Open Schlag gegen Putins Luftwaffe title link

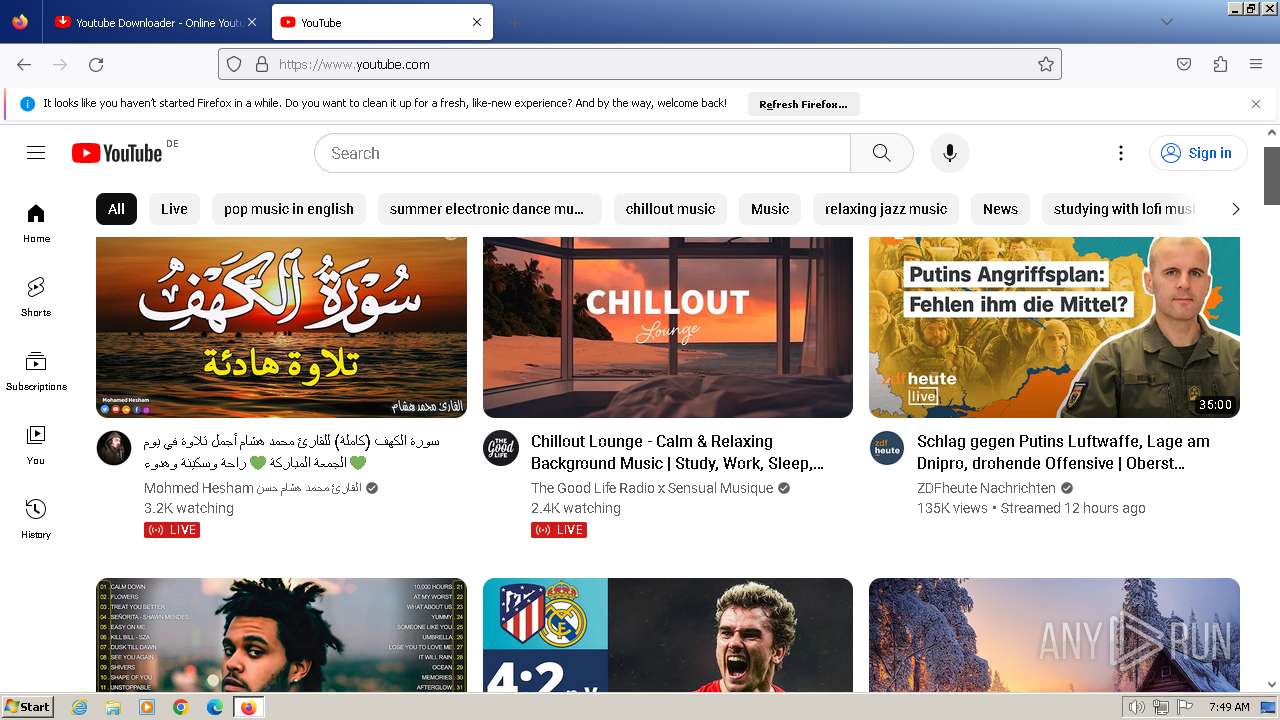1063,452
